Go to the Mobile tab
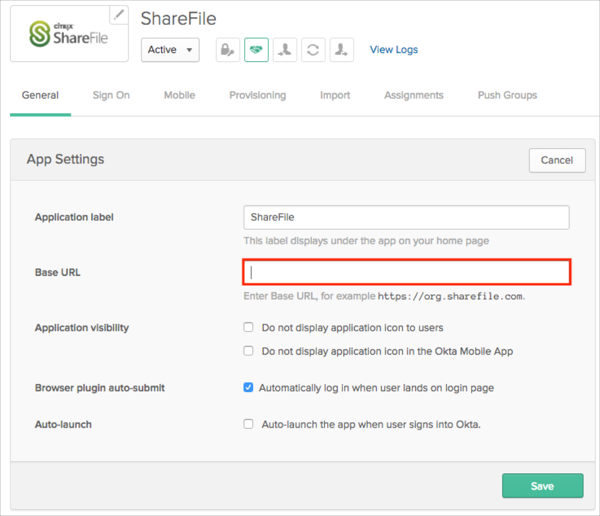Viewport: 600px width, 516px height. point(179,96)
